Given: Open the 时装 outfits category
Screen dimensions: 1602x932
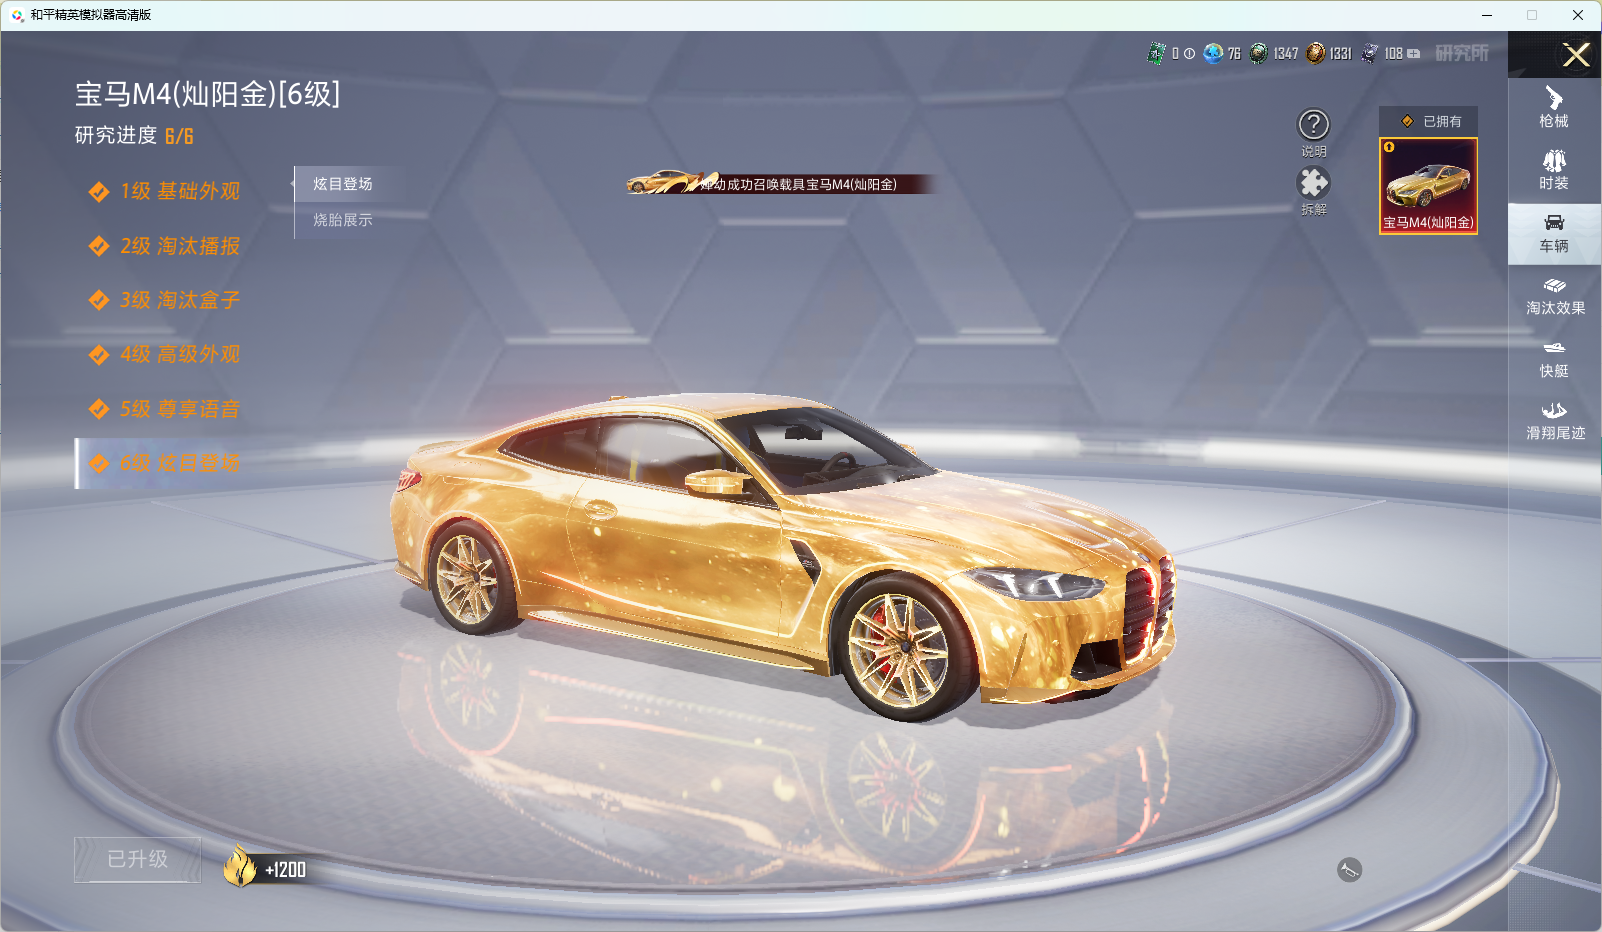Looking at the screenshot, I should point(1554,170).
